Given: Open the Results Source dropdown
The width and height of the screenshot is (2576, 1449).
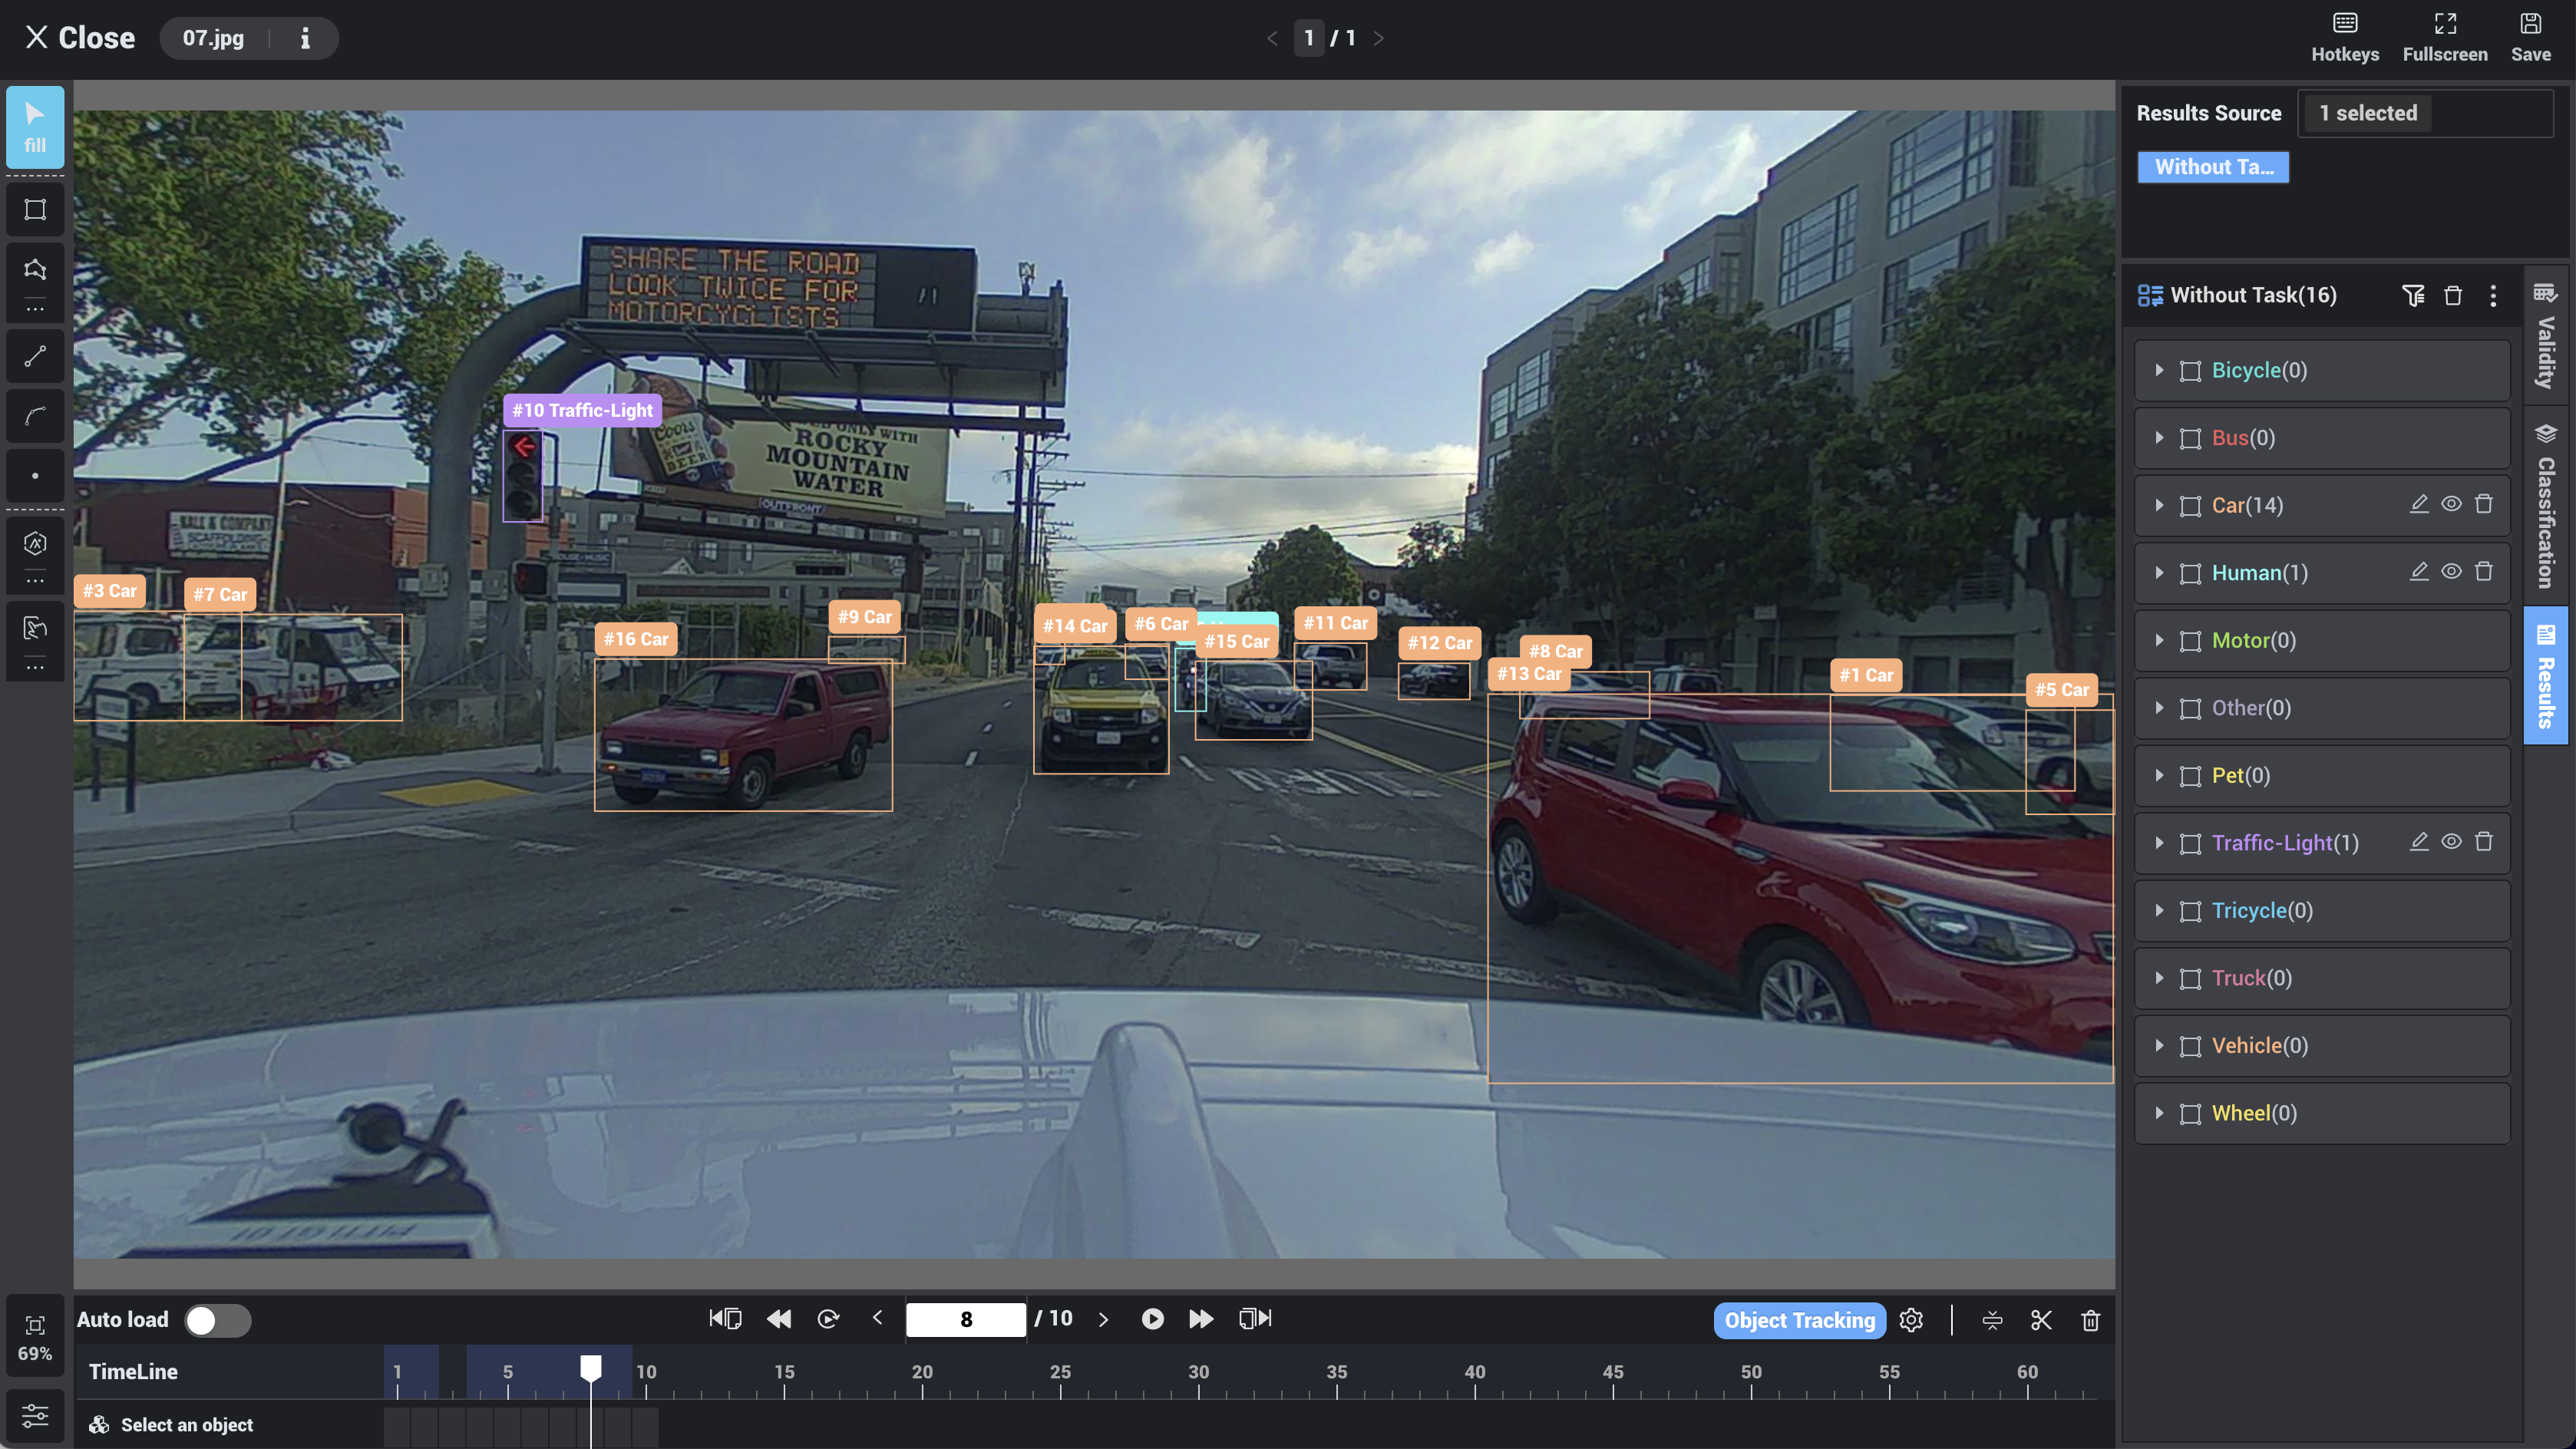Looking at the screenshot, I should point(2426,113).
